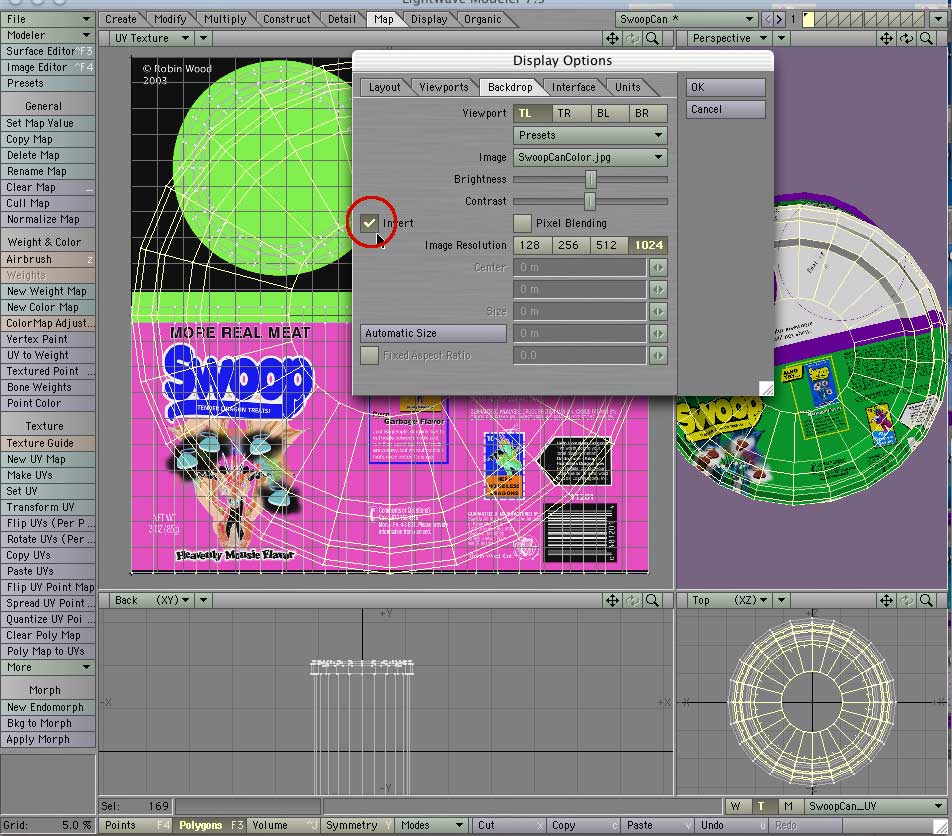Open the File dropdown menu
This screenshot has height=836, width=952.
pos(47,19)
